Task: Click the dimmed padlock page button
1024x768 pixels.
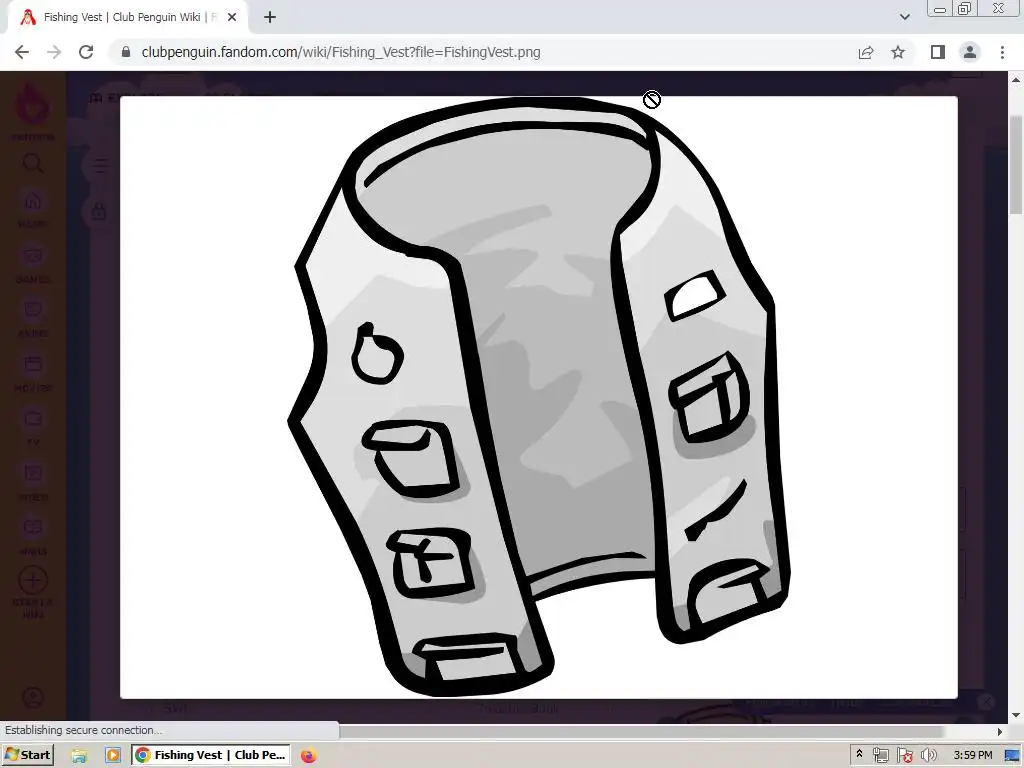Action: [99, 212]
